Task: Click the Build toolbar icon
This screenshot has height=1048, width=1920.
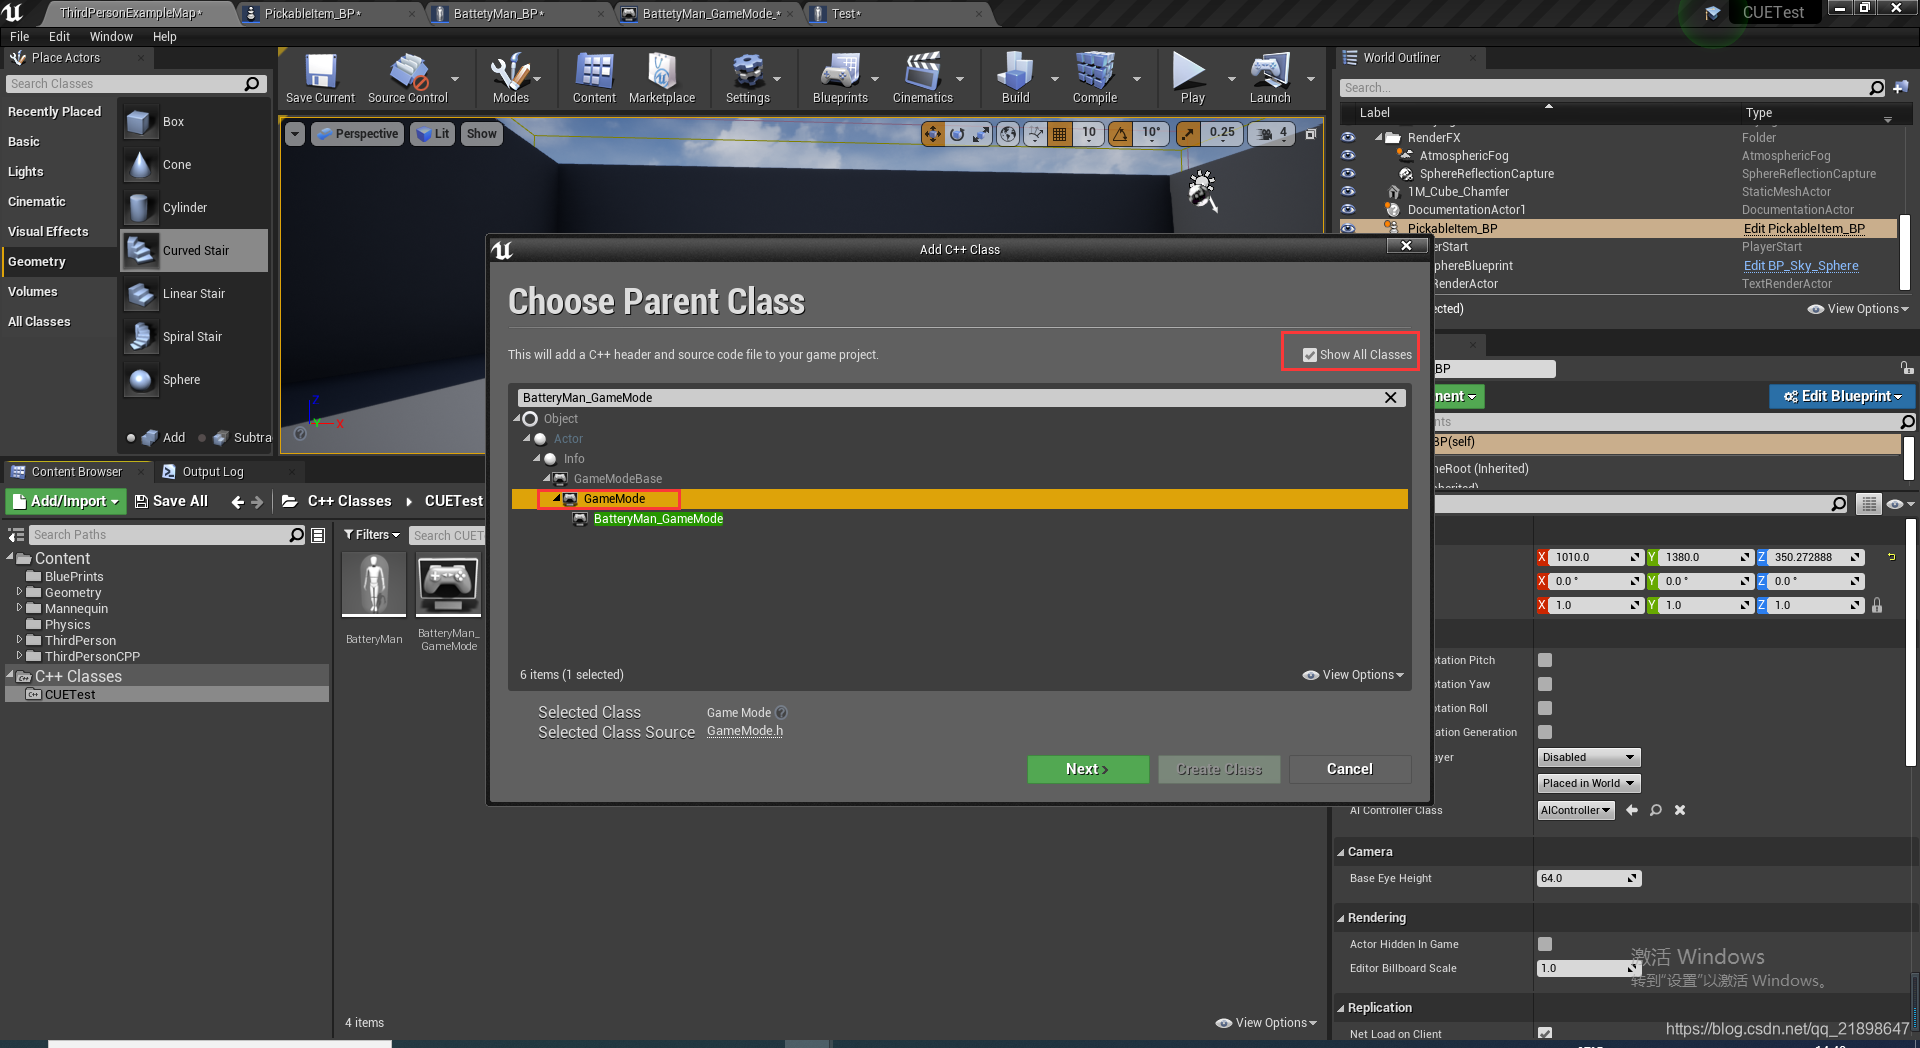Action: pyautogui.click(x=1016, y=78)
